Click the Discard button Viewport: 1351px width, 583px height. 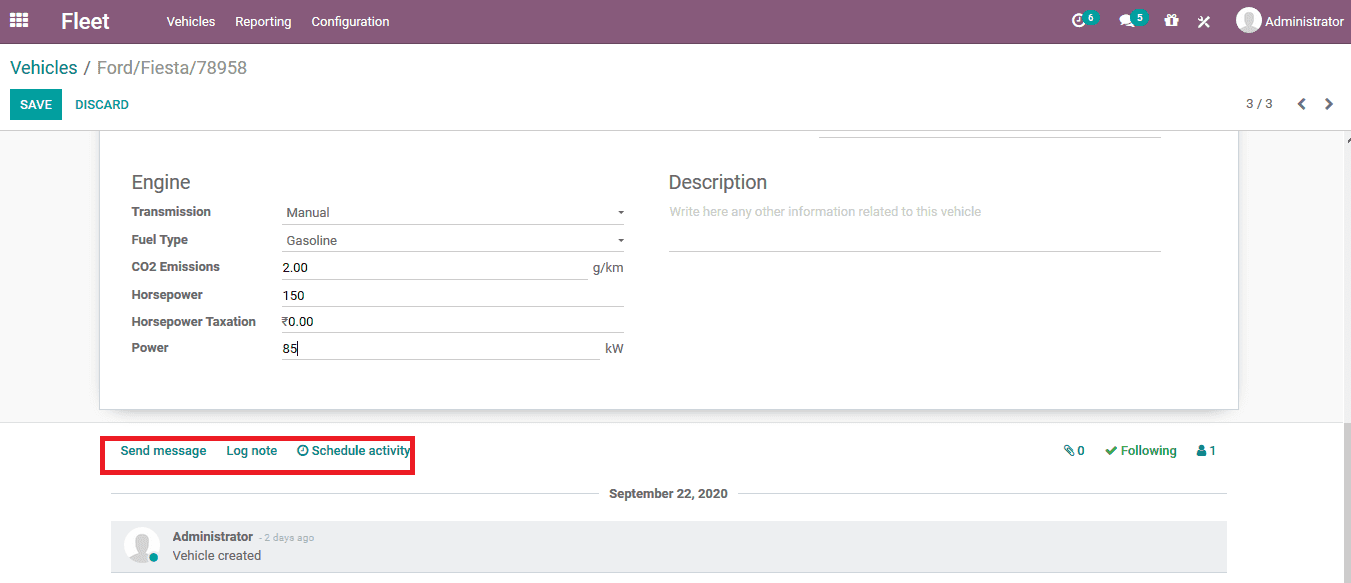[102, 105]
